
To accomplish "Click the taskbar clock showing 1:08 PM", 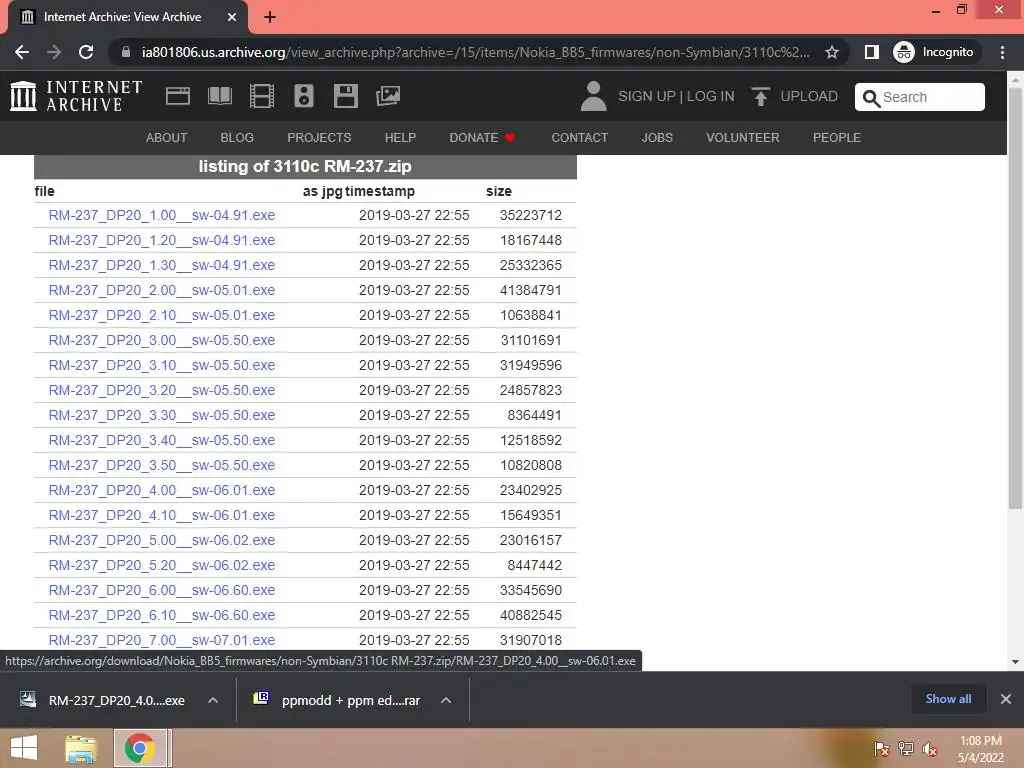I will tap(981, 748).
